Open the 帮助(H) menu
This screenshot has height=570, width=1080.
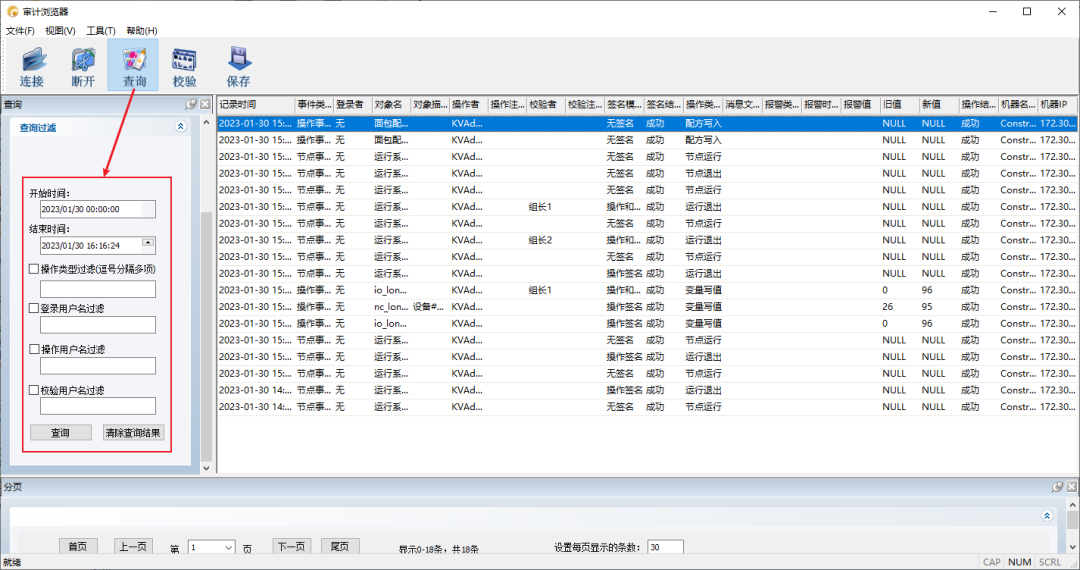click(x=141, y=31)
